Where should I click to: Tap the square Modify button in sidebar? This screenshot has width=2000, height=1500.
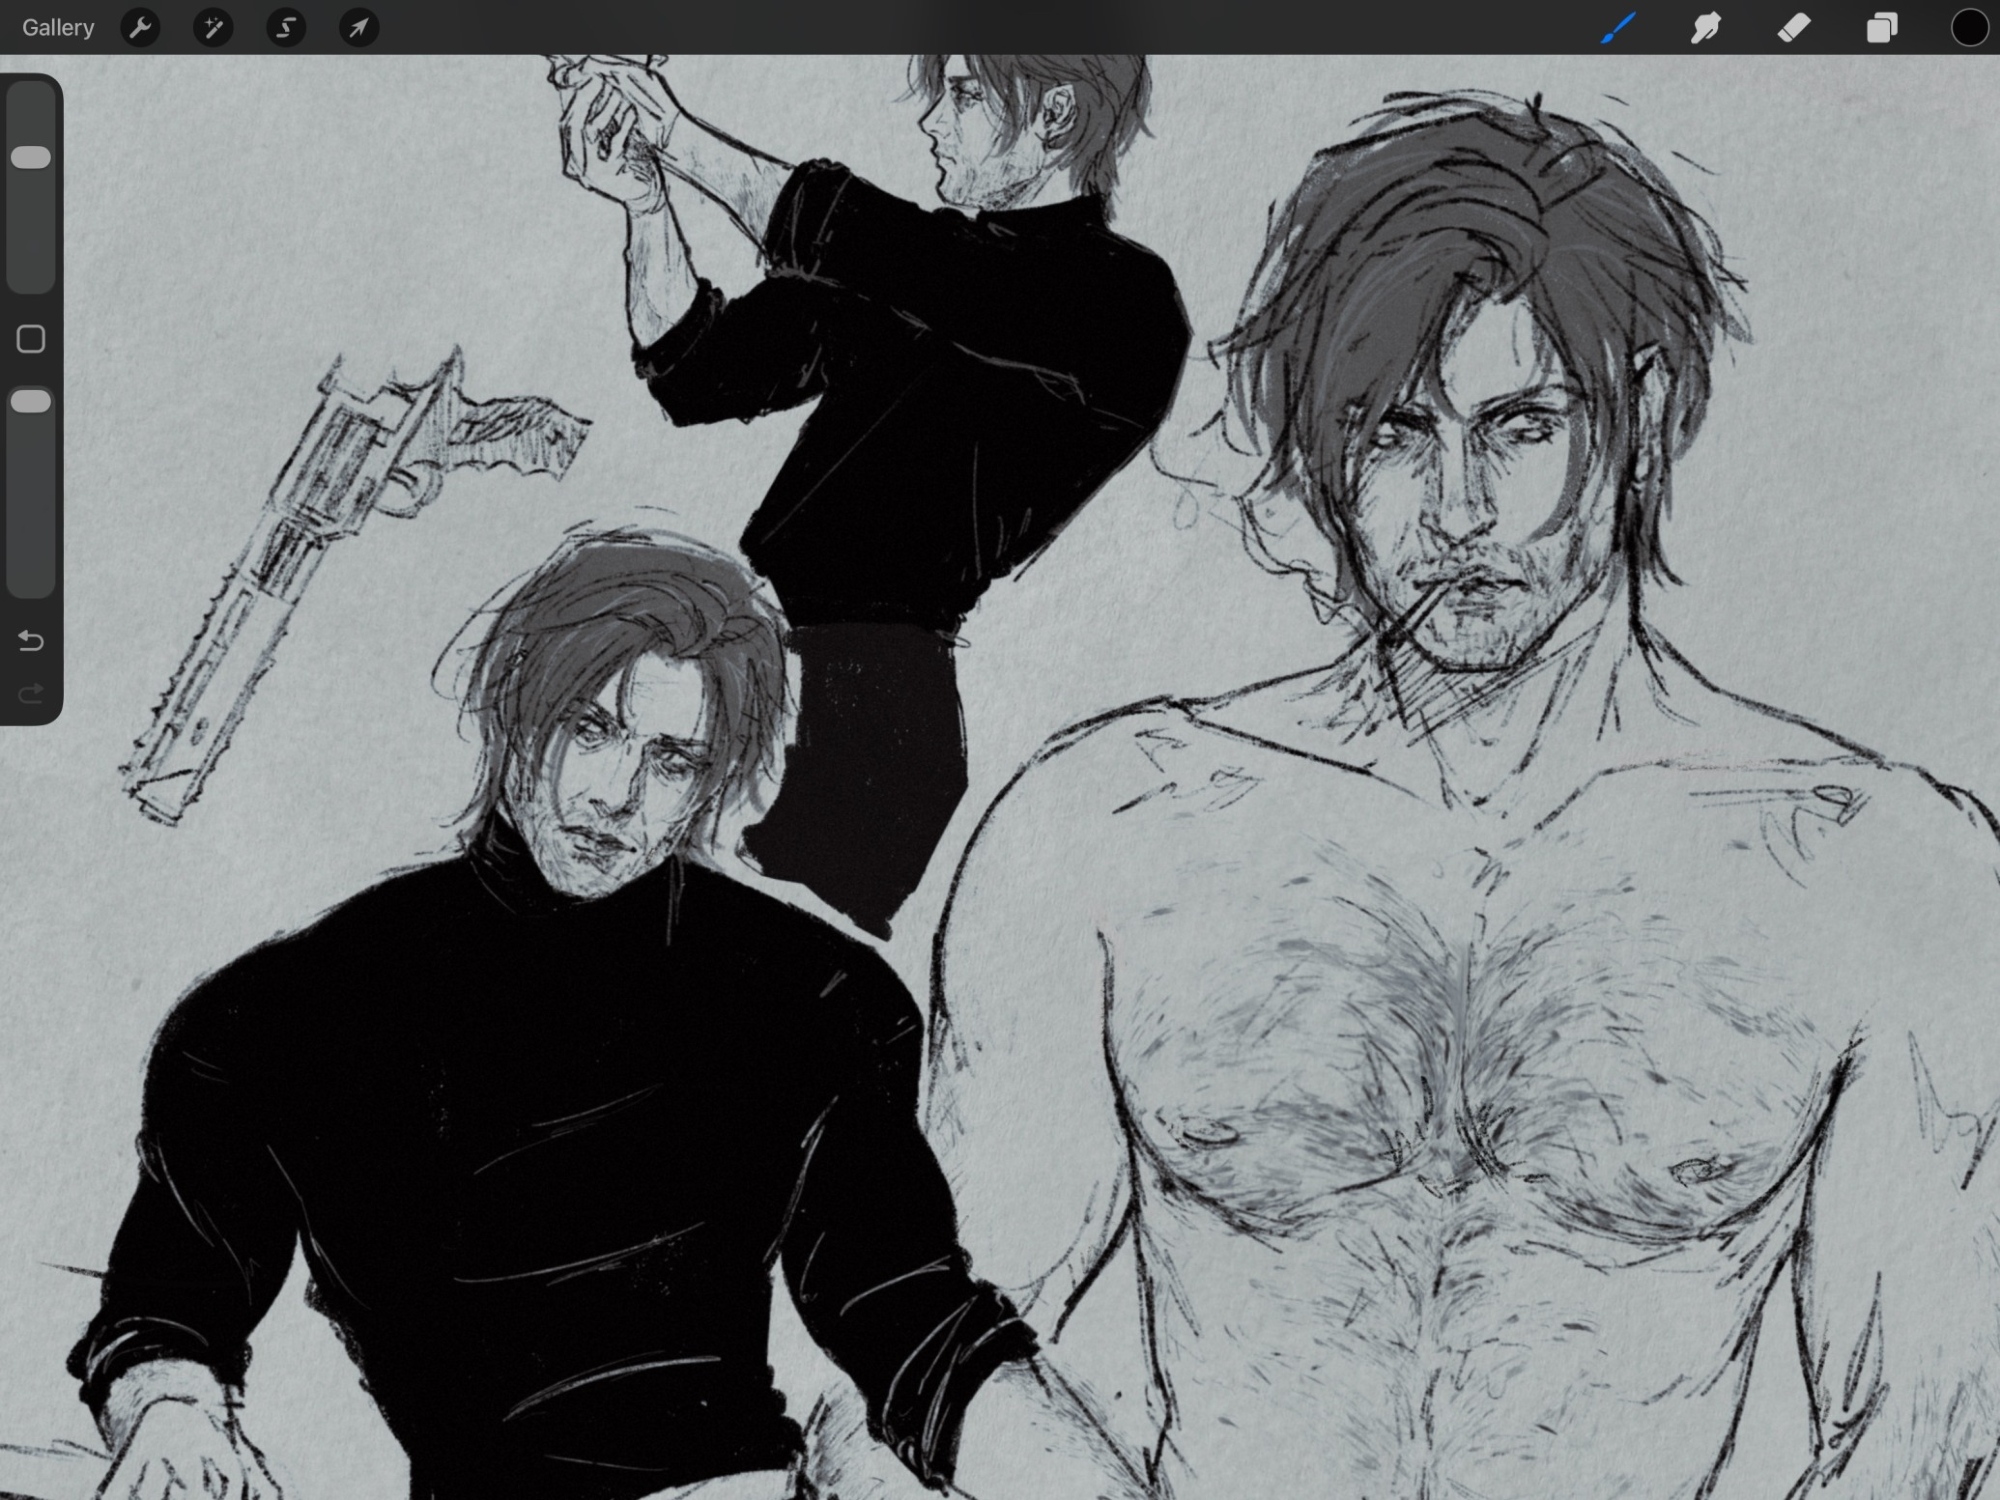pos(31,339)
